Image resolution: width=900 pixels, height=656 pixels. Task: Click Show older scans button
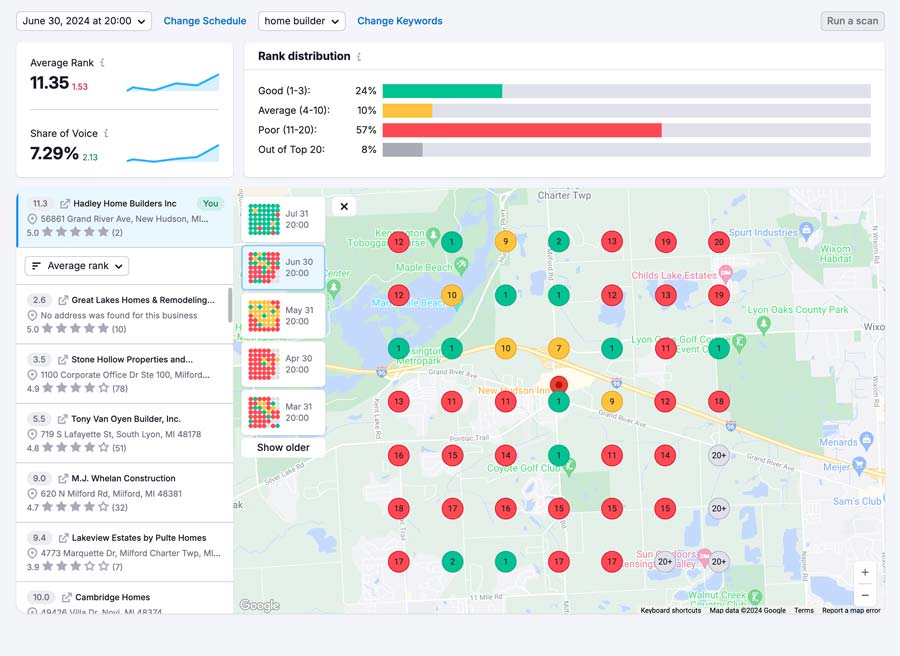click(283, 448)
